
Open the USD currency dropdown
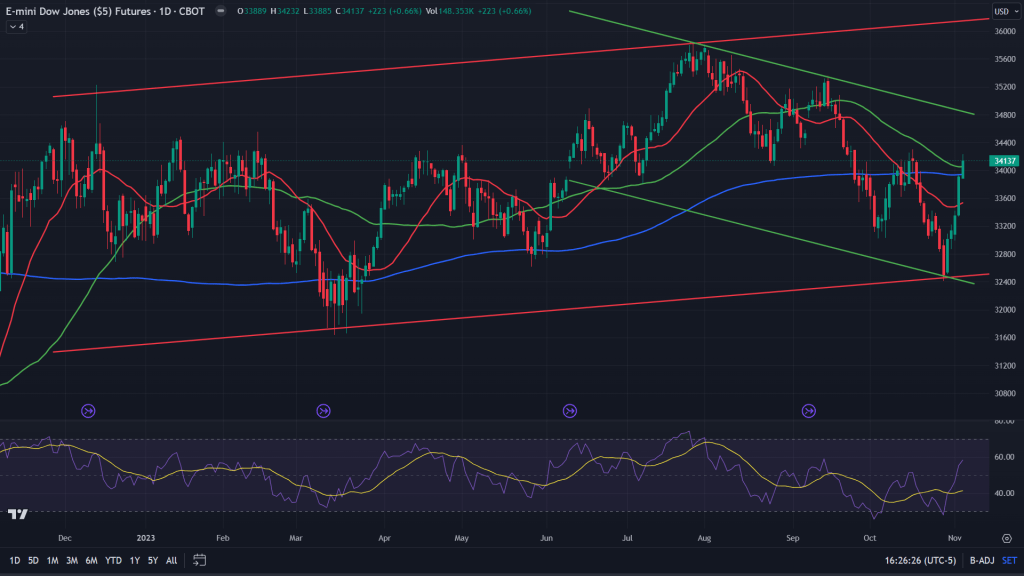[1003, 12]
